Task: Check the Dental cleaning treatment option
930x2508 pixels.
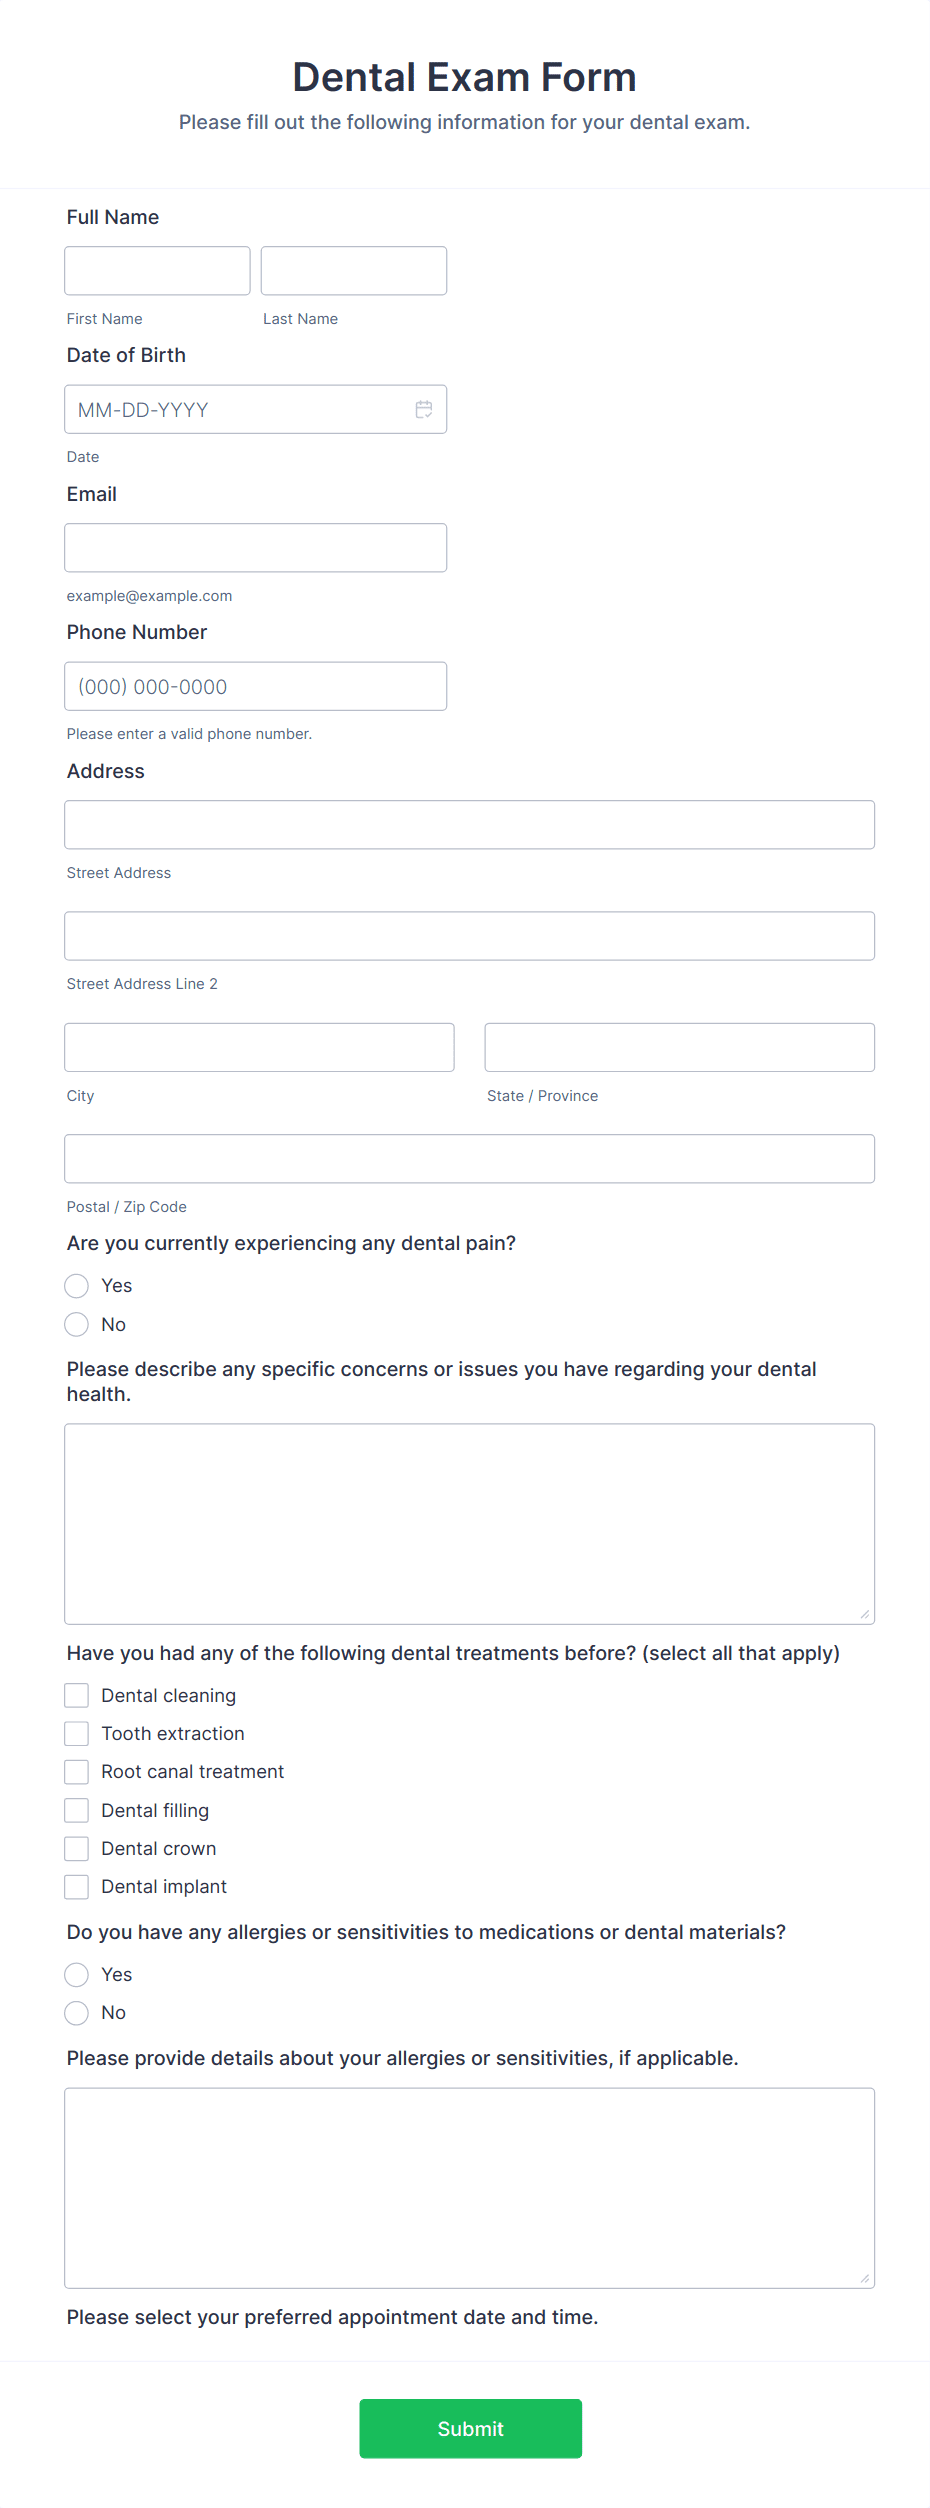Action: (x=77, y=1694)
